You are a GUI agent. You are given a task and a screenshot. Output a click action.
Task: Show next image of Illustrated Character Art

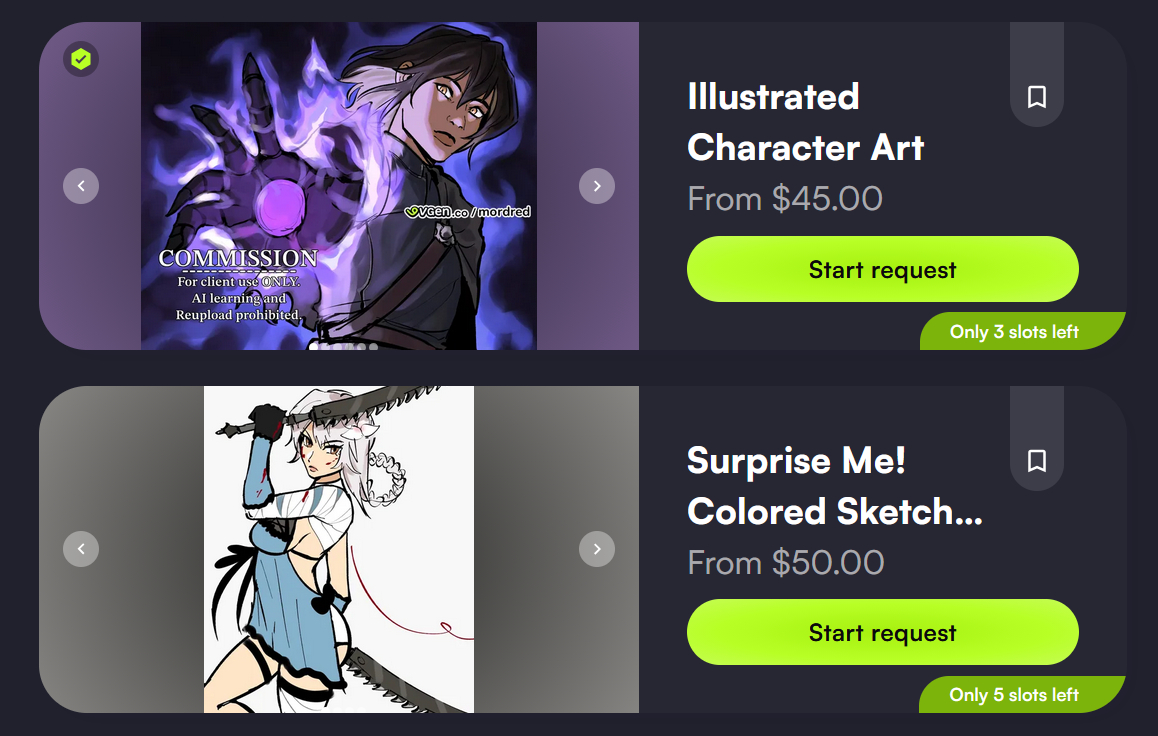597,186
